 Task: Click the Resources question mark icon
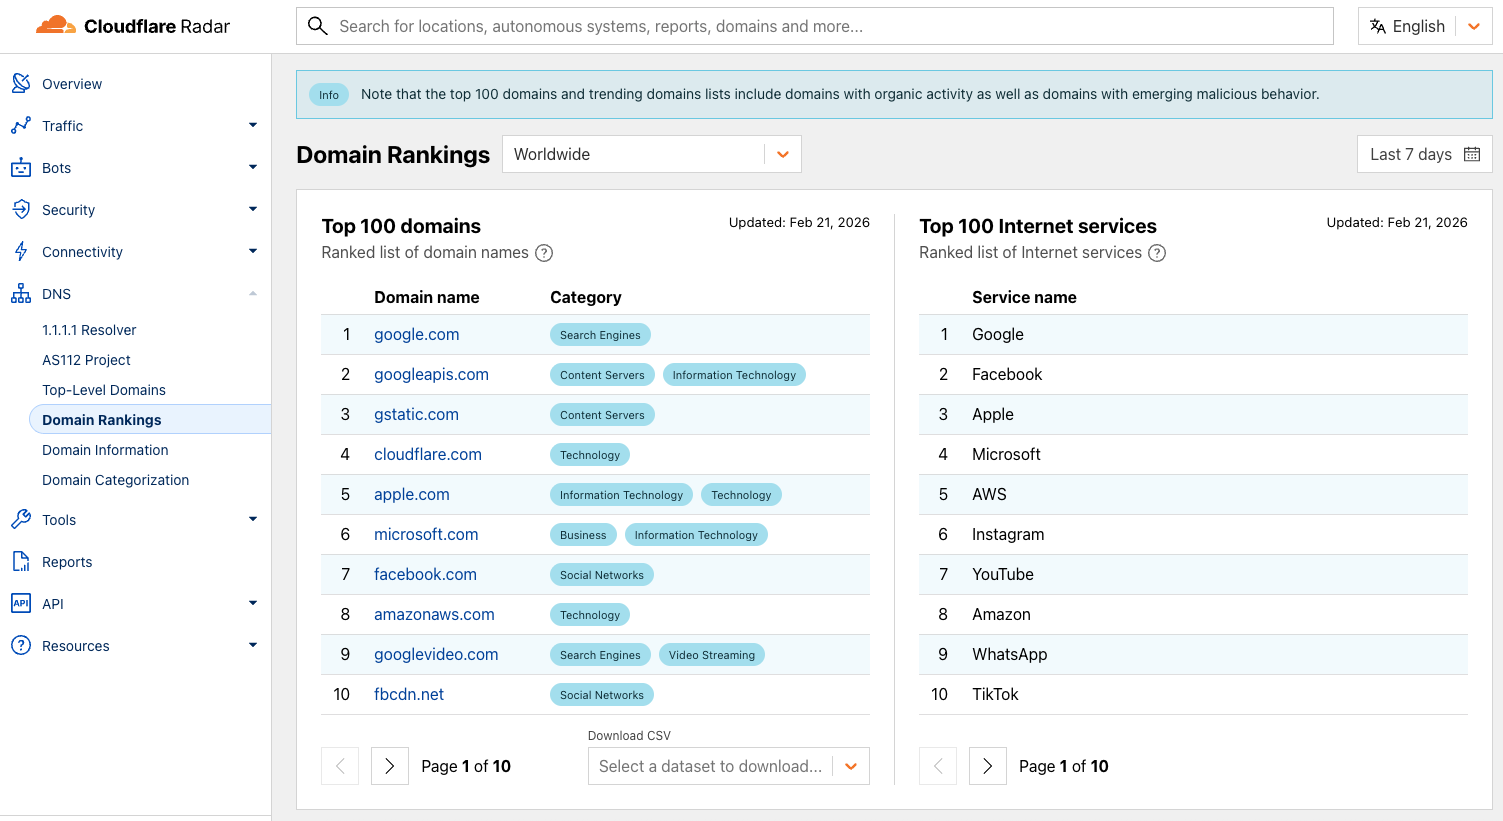pos(21,646)
